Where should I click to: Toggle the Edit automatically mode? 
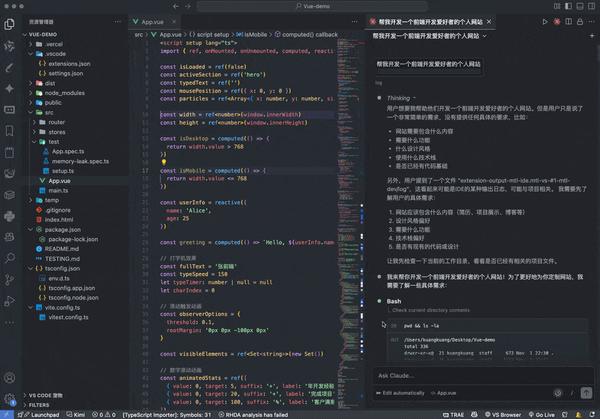[400, 393]
